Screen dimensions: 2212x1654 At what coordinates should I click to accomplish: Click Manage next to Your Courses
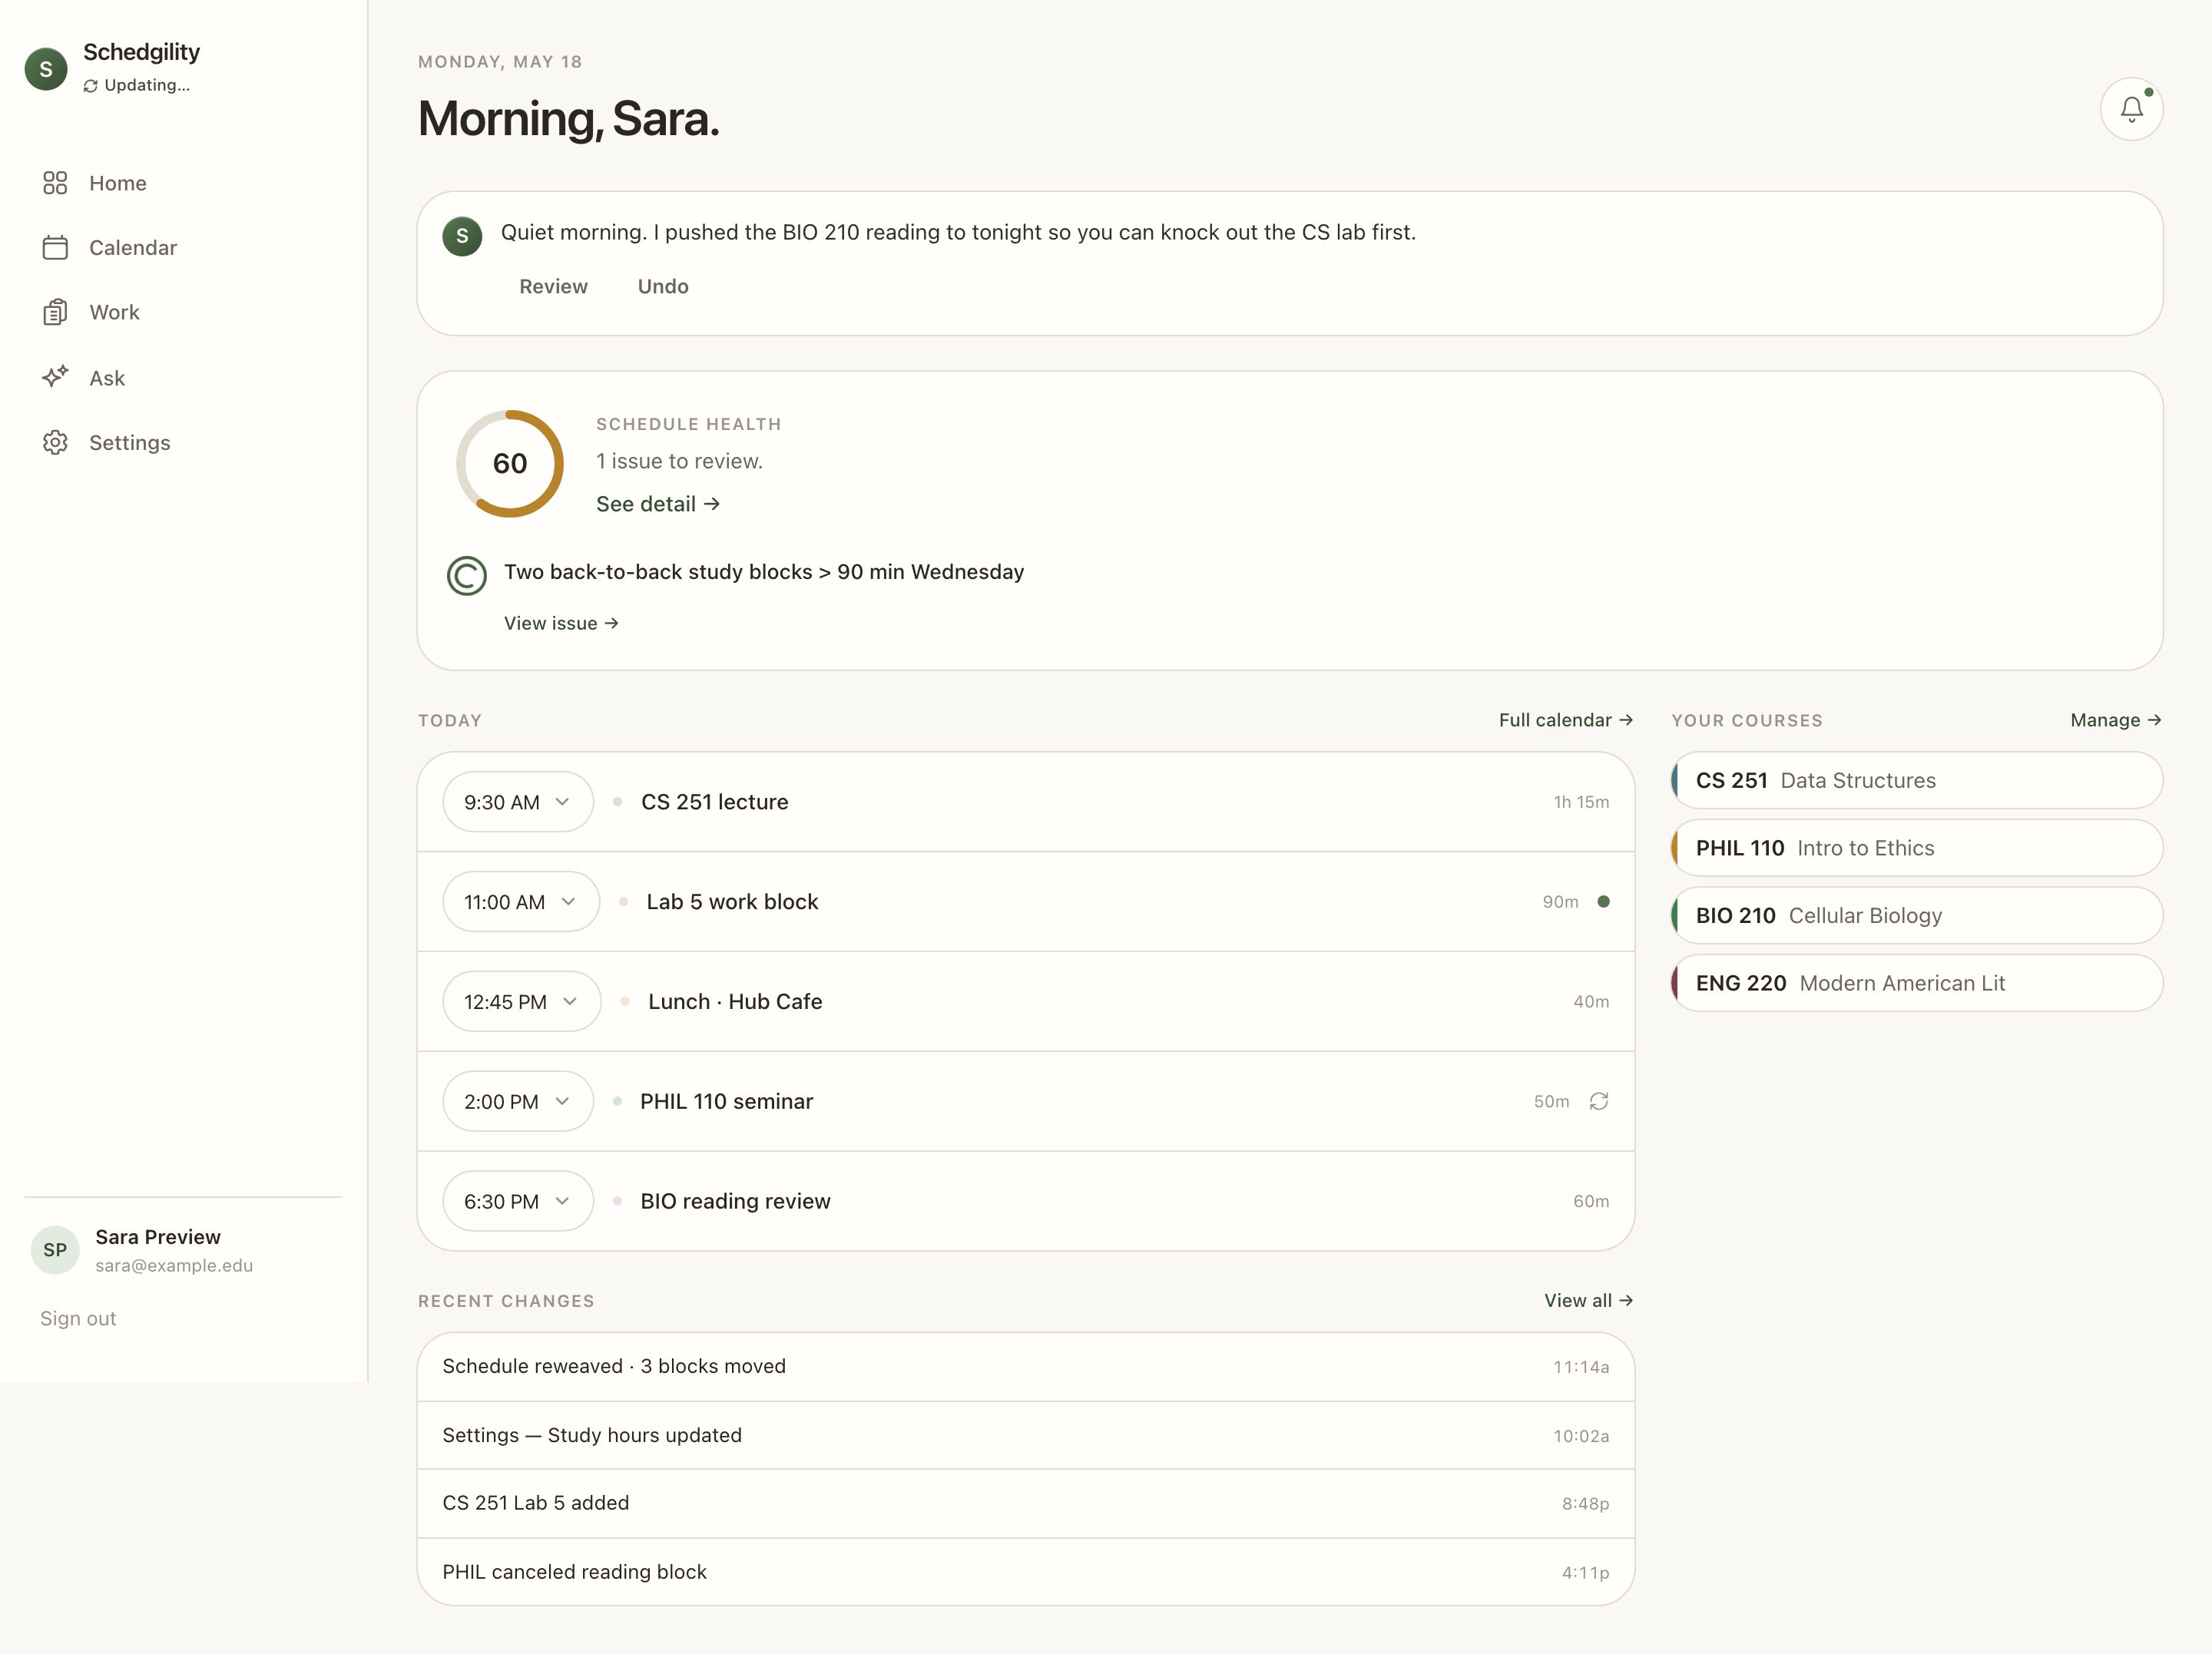[x=2116, y=720]
